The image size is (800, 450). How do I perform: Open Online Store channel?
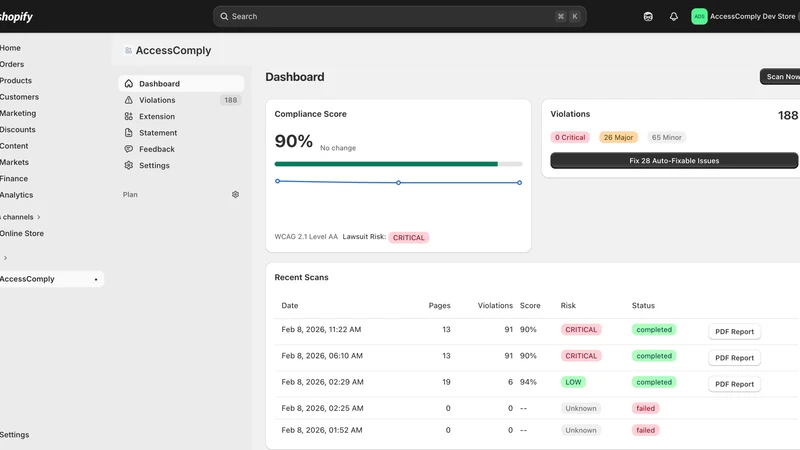pyautogui.click(x=21, y=233)
